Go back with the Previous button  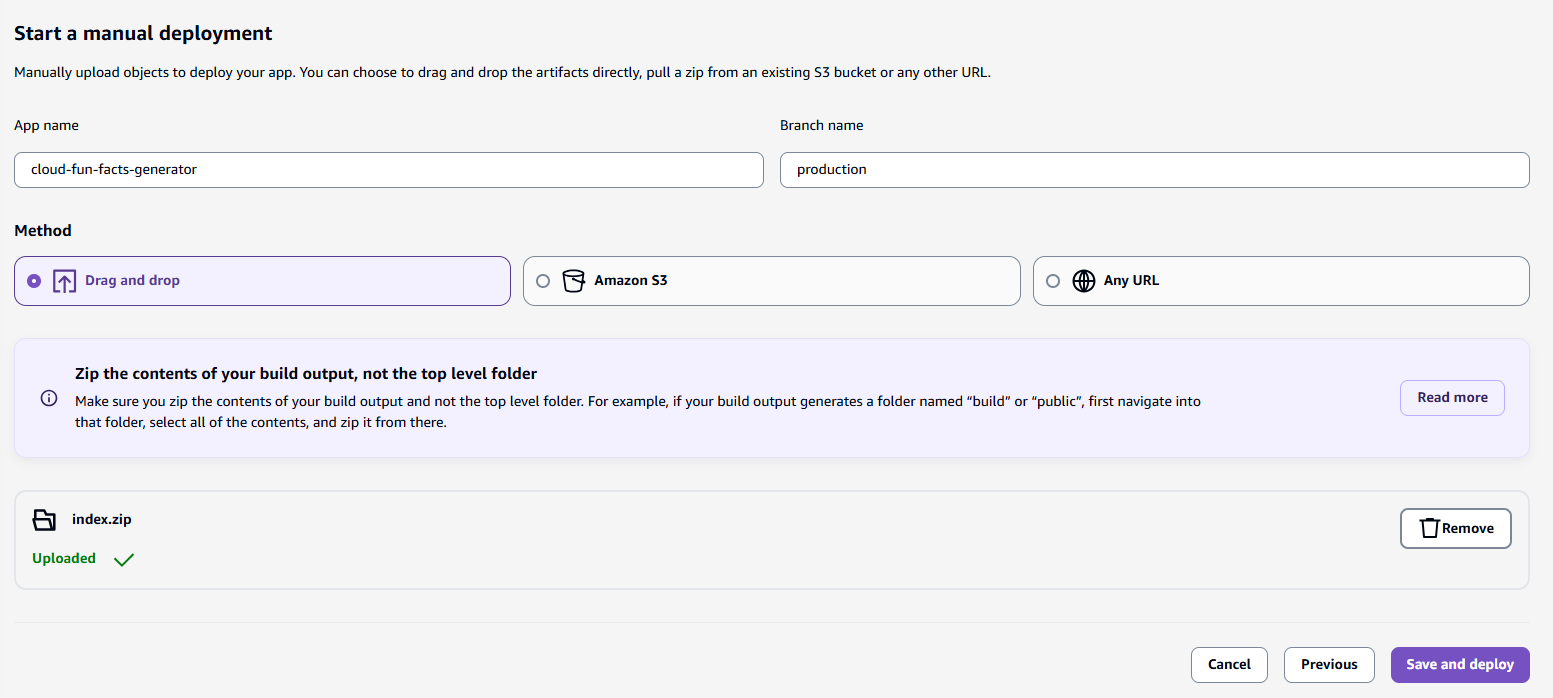tap(1329, 664)
